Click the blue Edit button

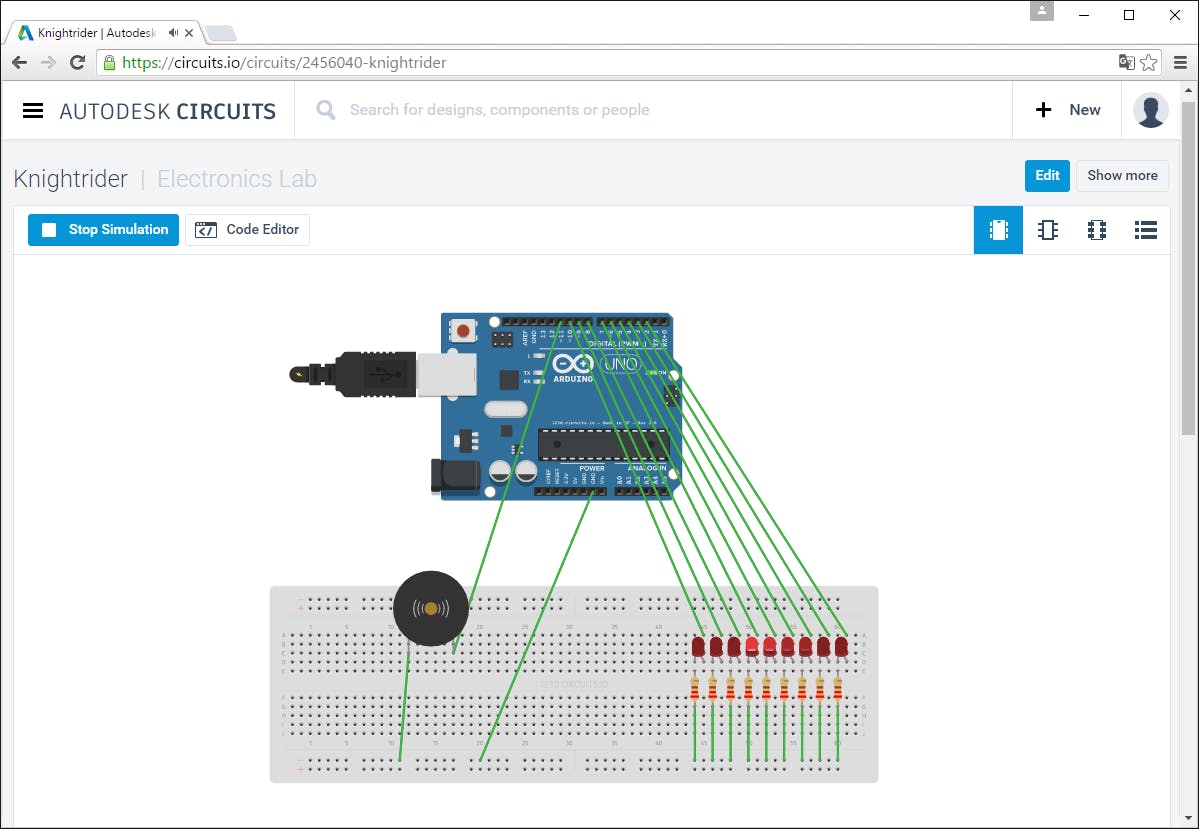point(1047,176)
